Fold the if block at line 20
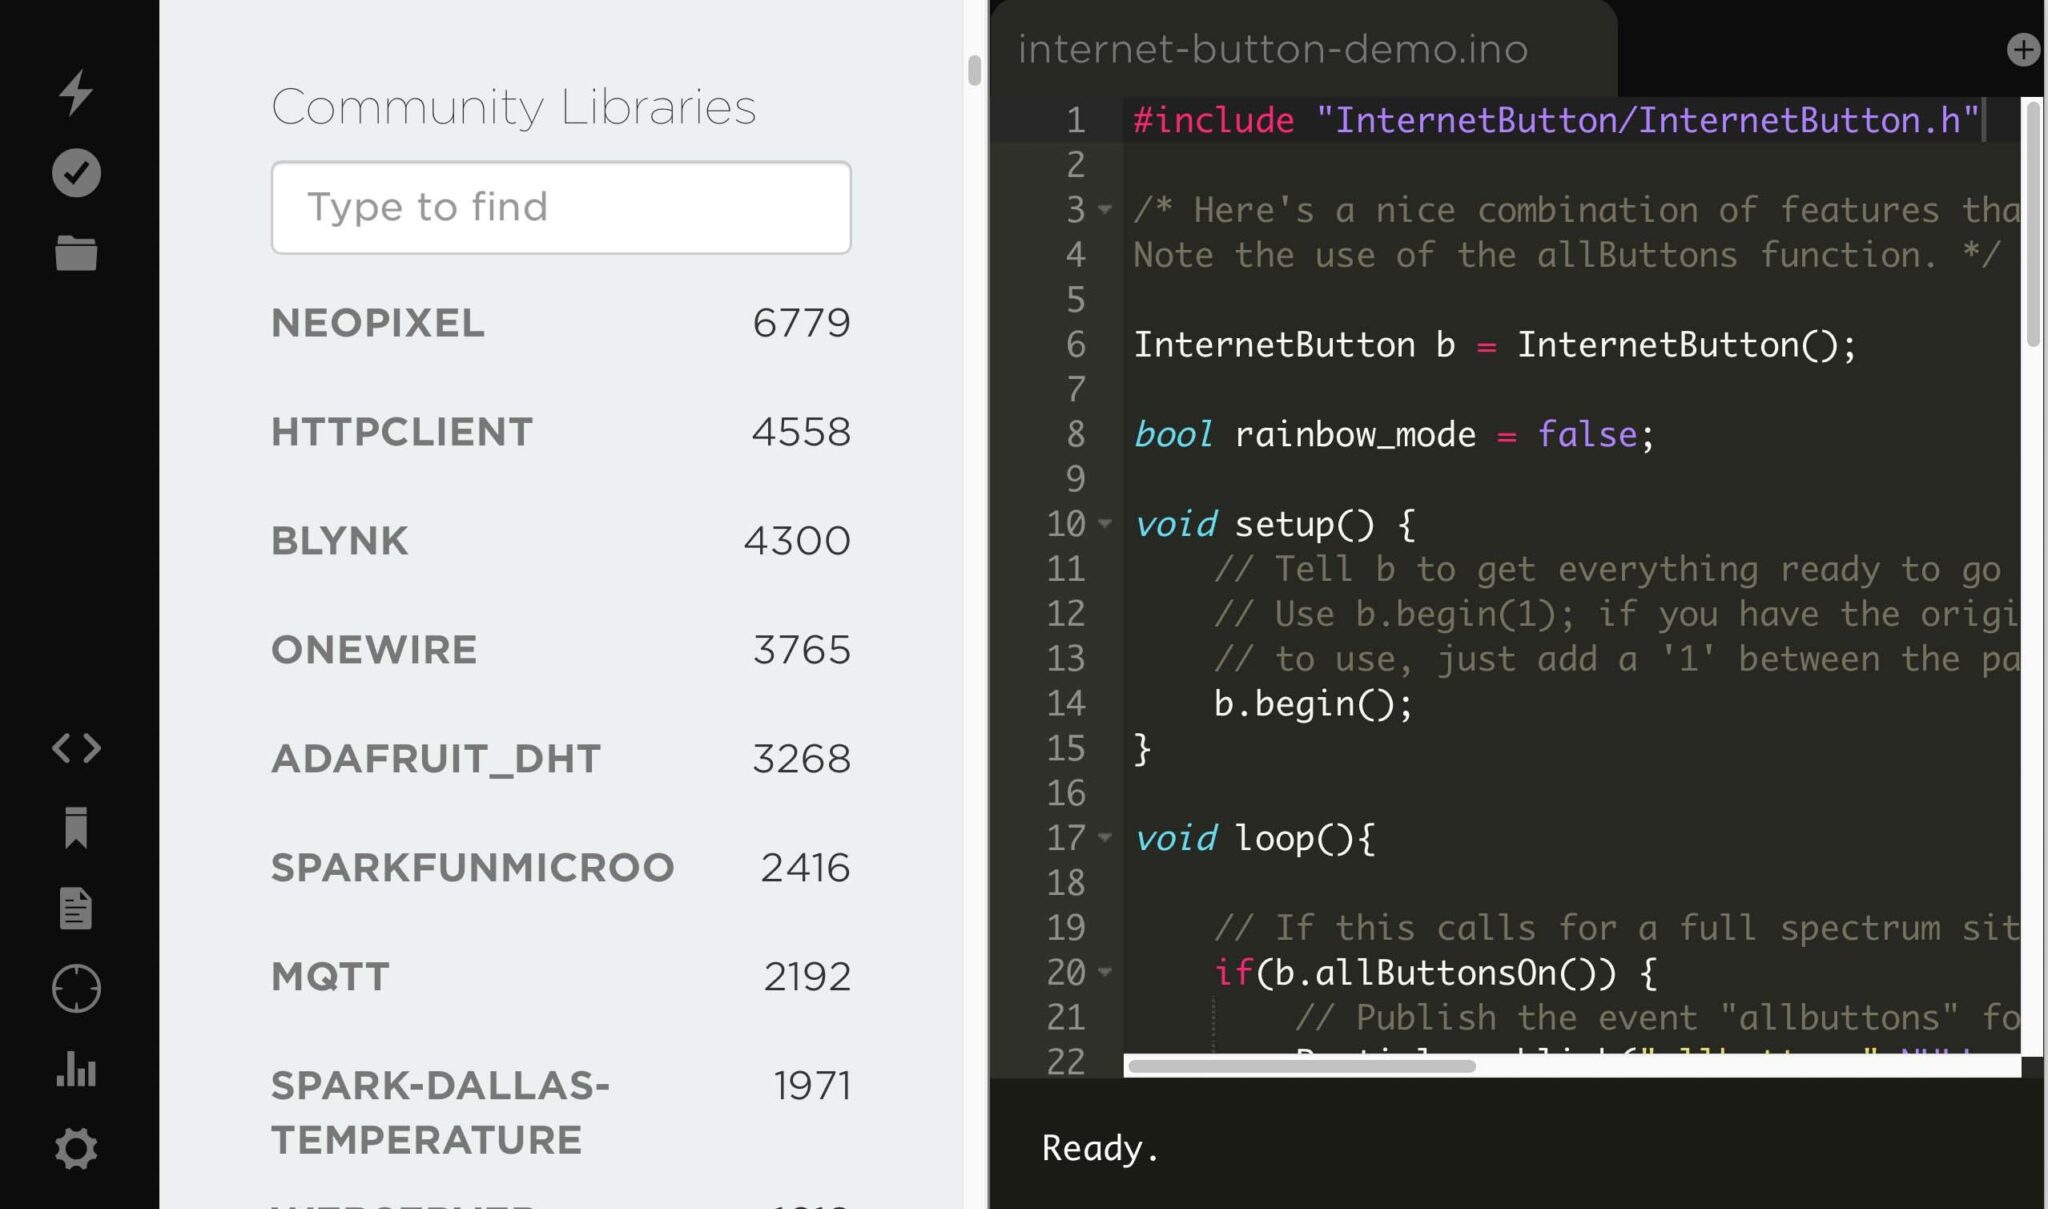The height and width of the screenshot is (1209, 2048). [x=1105, y=972]
